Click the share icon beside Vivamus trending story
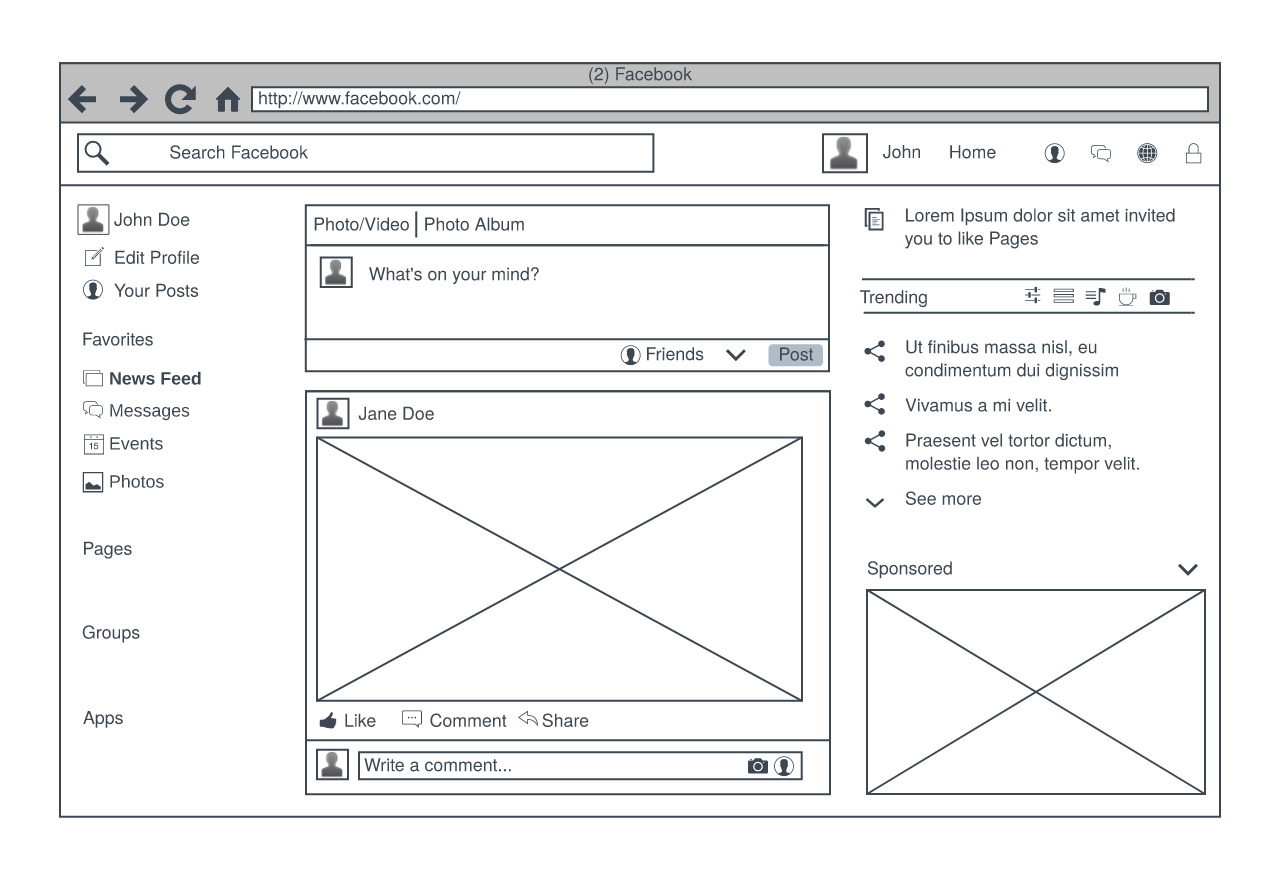1280x880 pixels. point(875,404)
